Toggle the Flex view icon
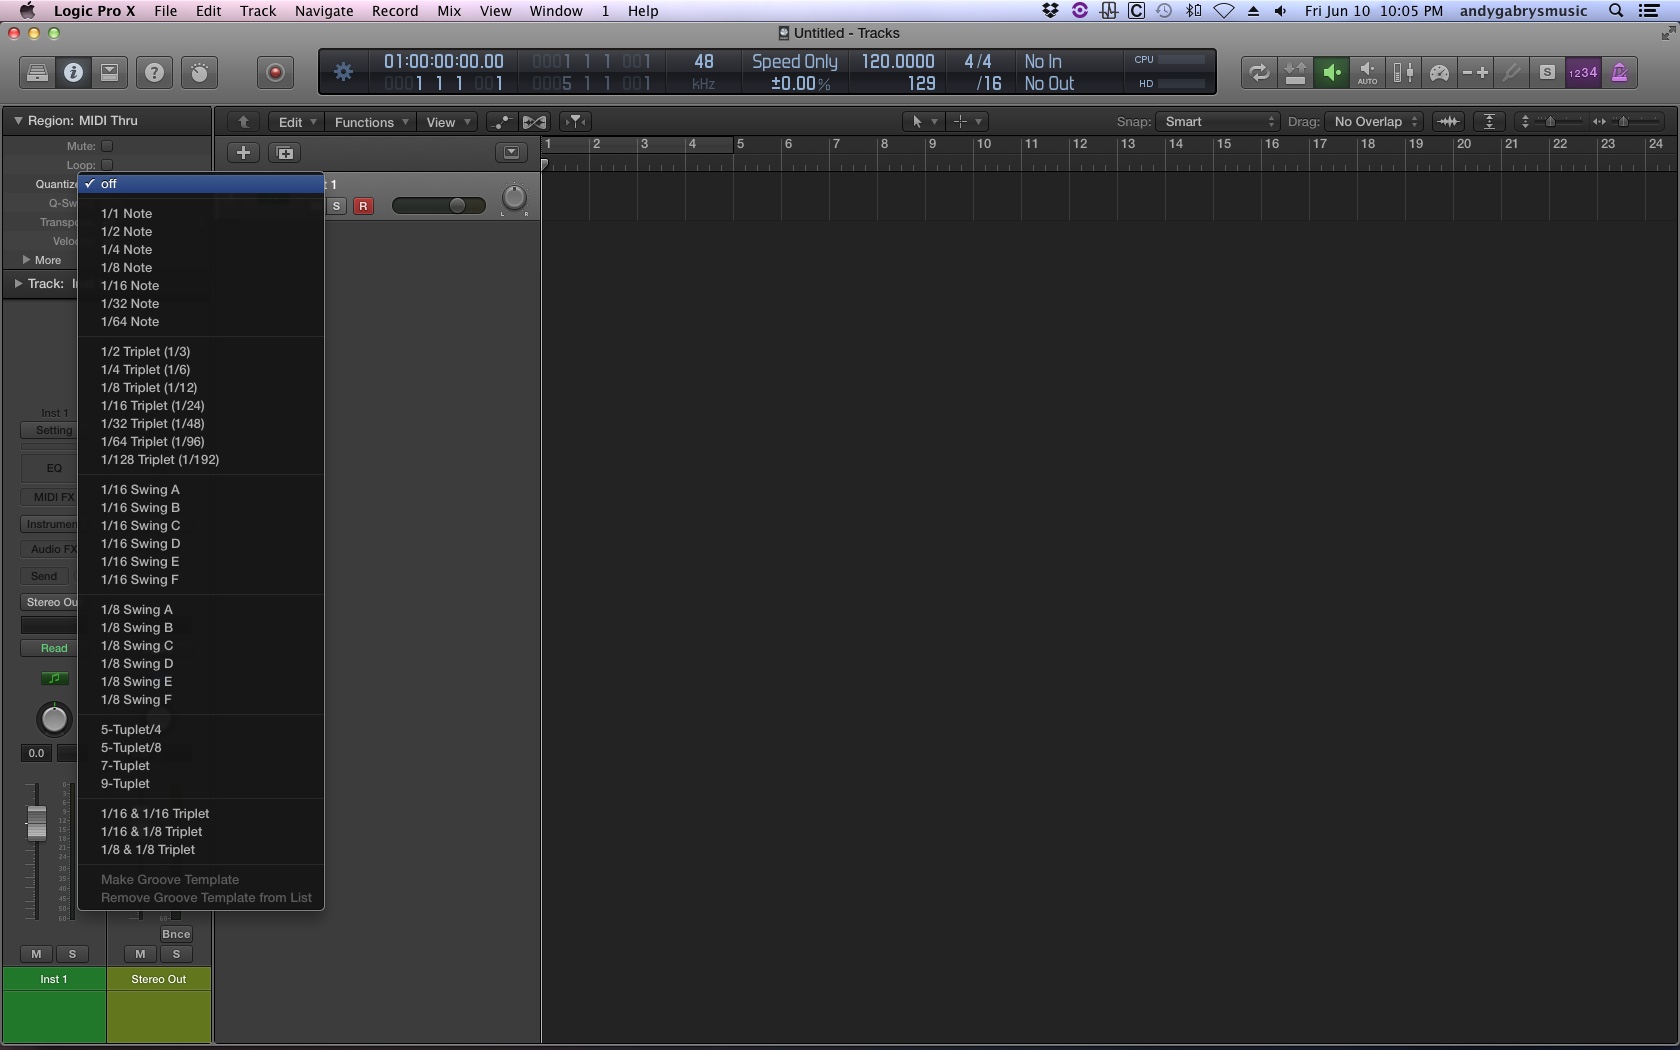 (x=535, y=122)
